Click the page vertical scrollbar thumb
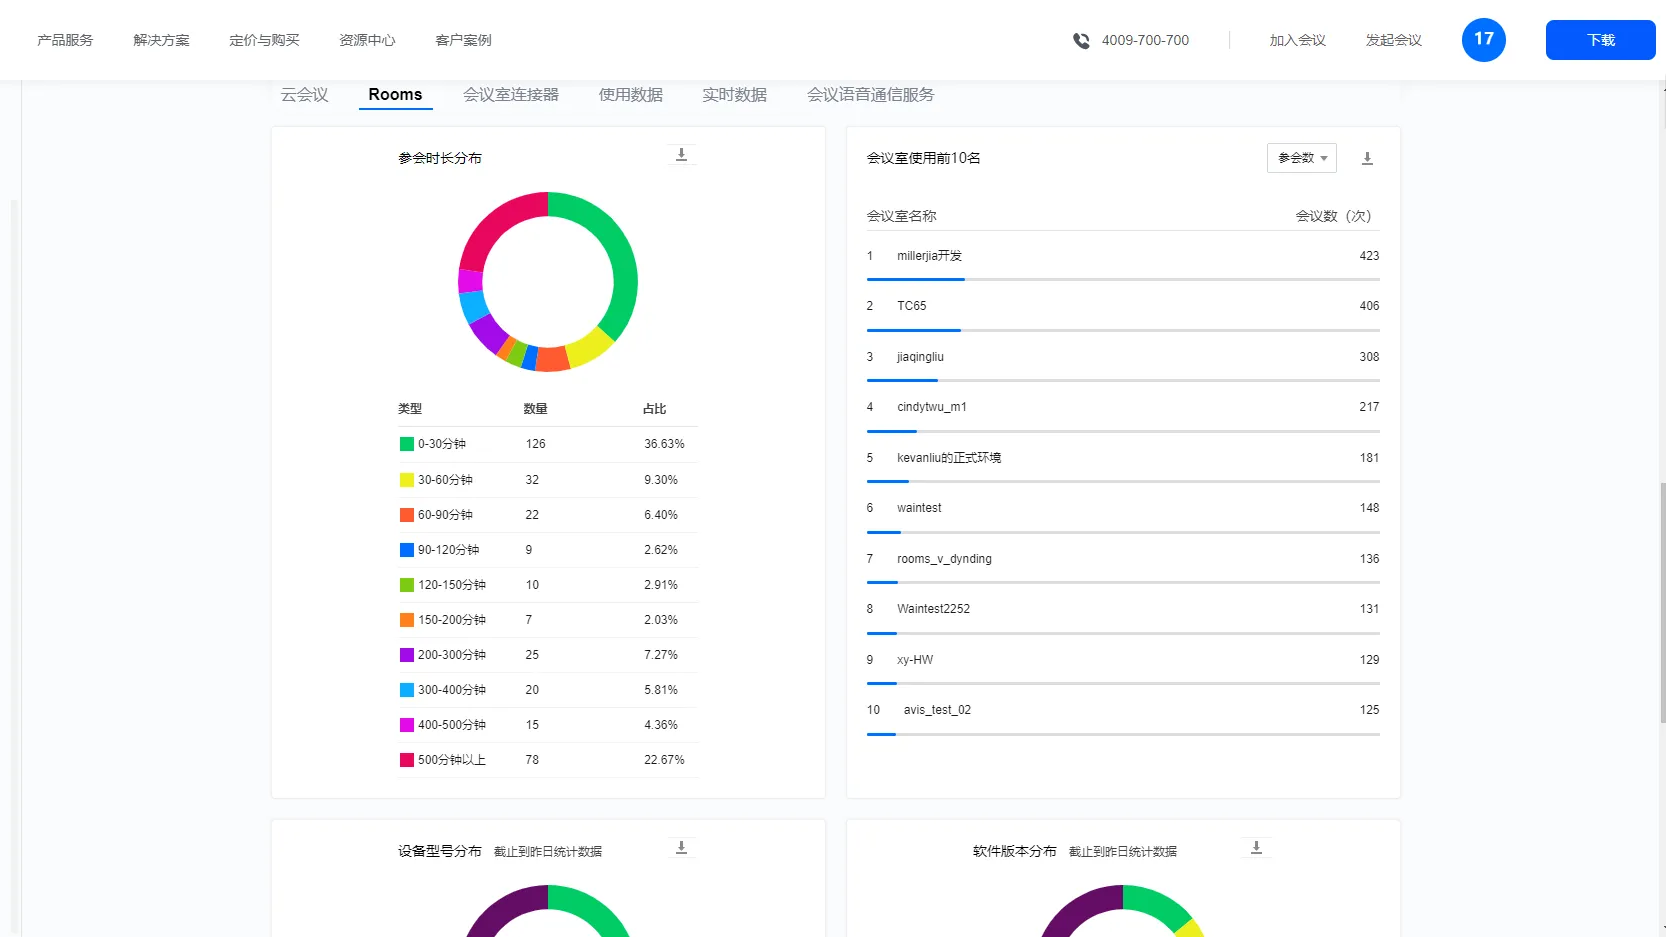Image resolution: width=1666 pixels, height=937 pixels. 1662,602
